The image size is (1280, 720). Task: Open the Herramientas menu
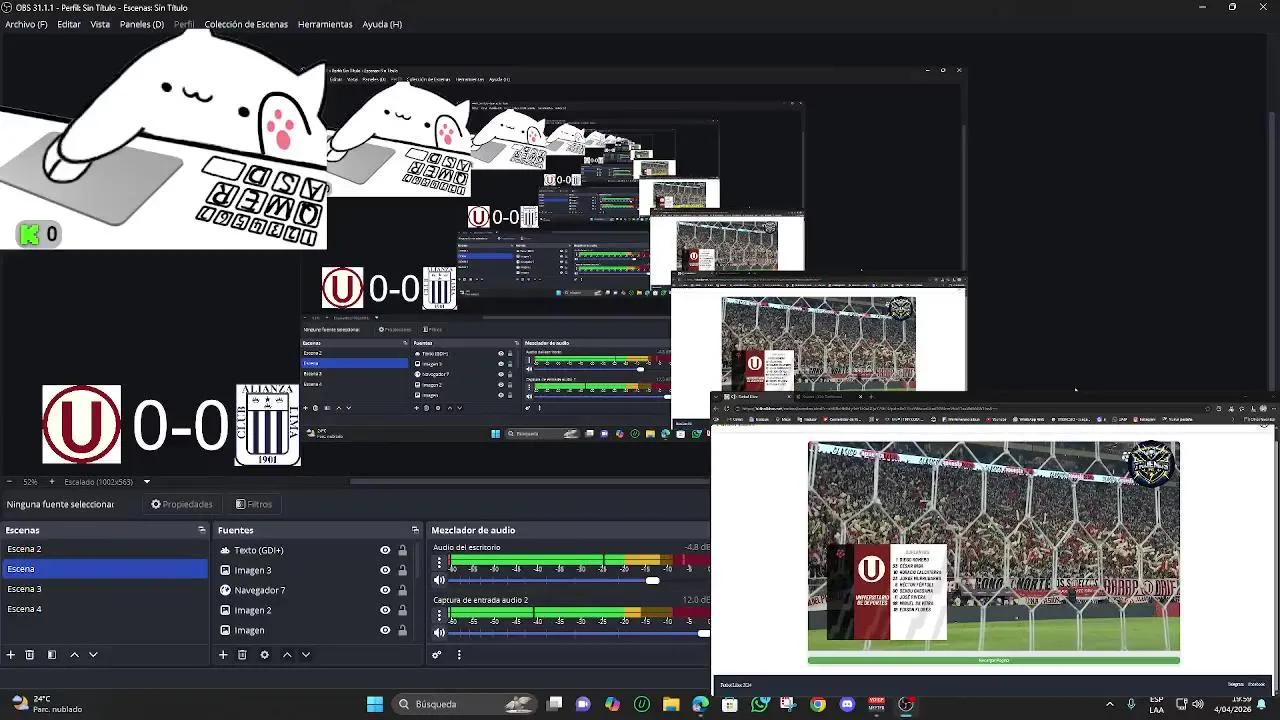coord(325,24)
